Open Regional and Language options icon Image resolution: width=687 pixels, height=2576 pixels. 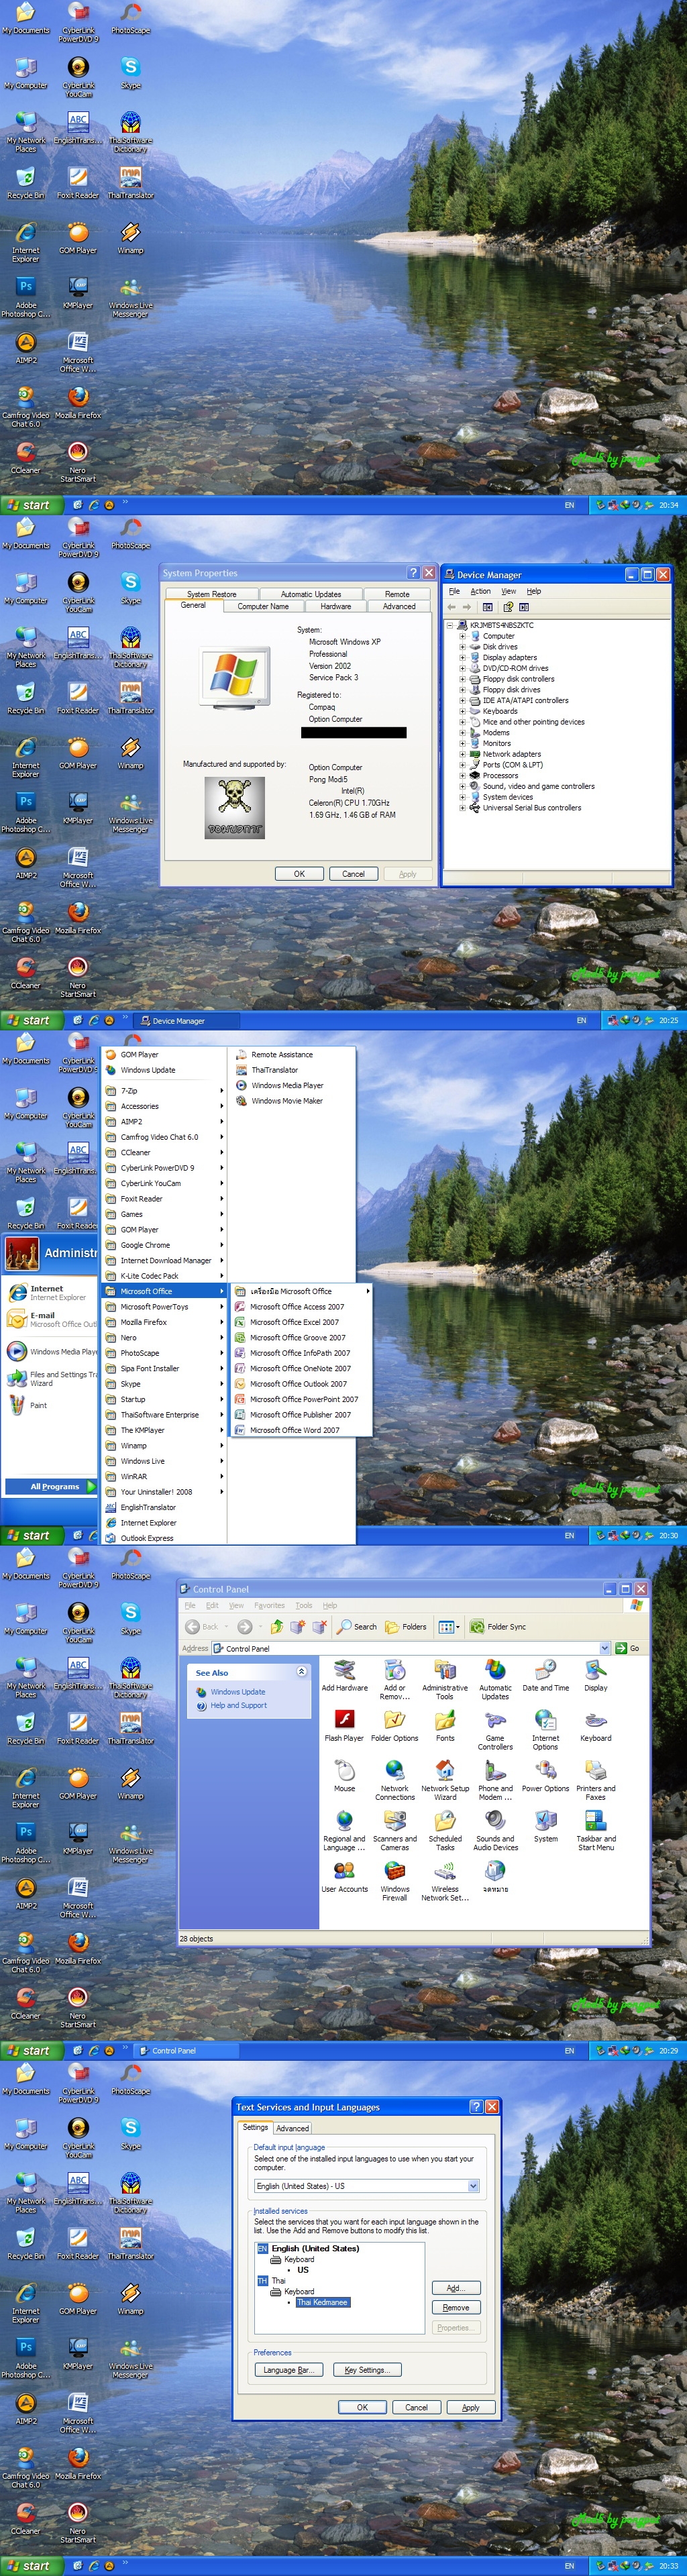coord(344,1830)
